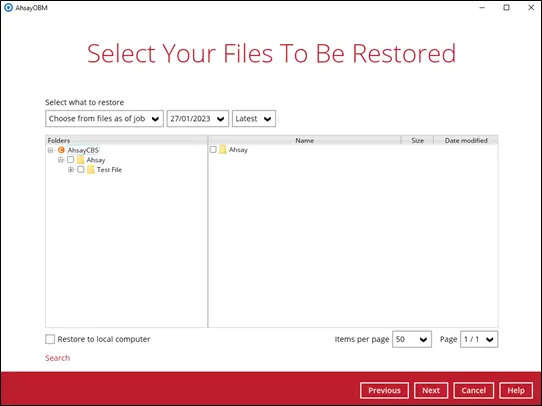Open the 27/01/2023 date dropdown

[198, 119]
